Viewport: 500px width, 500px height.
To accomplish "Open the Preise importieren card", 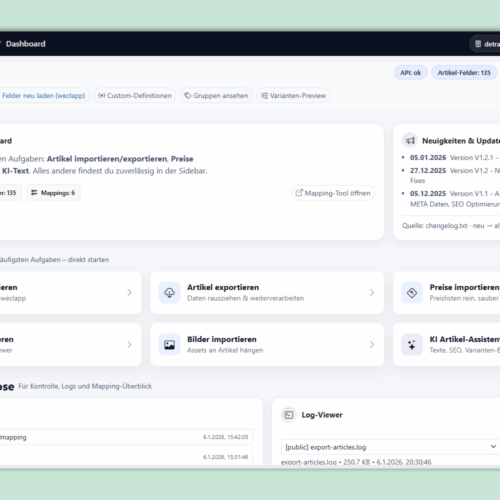I will [x=447, y=293].
